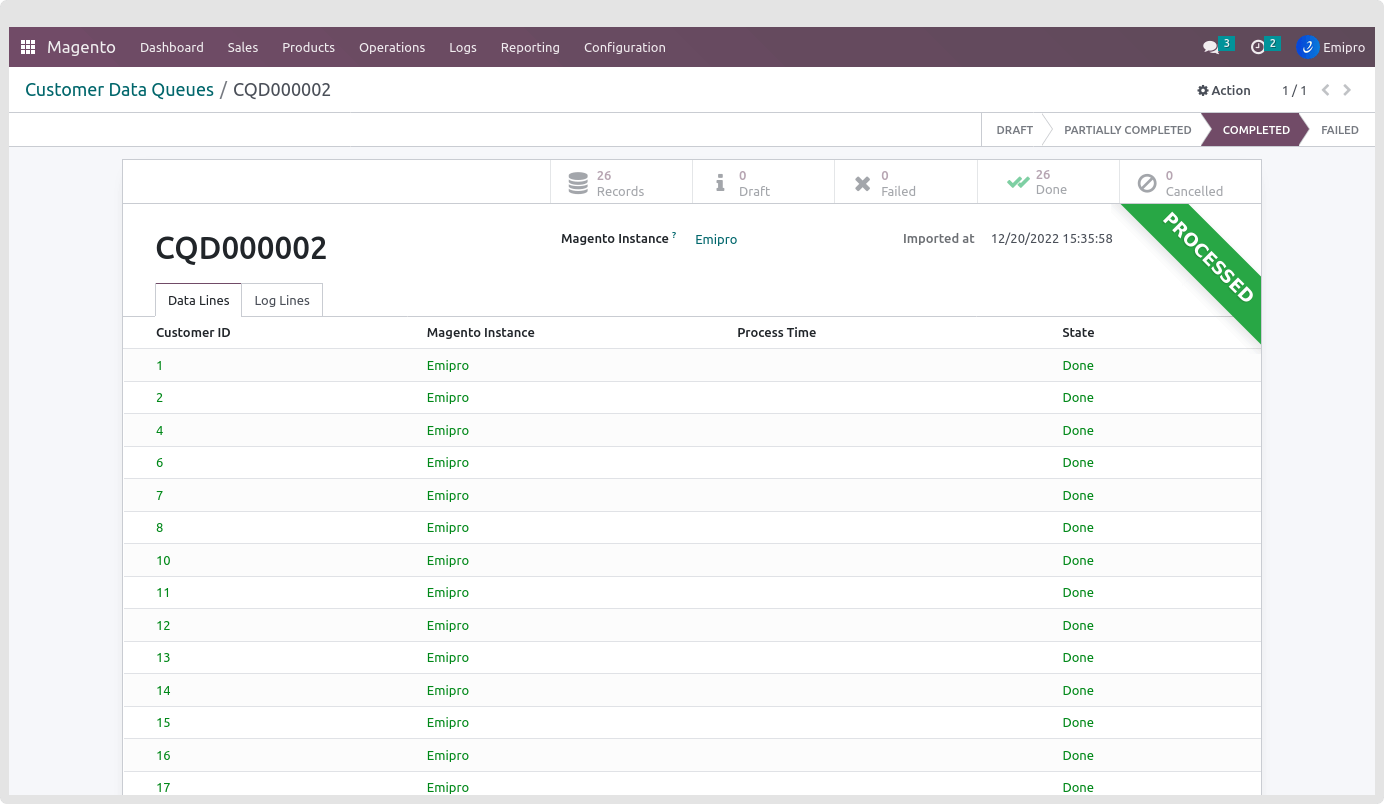The image size is (1384, 804).
Task: Open the data line for customer 10
Action: [x=163, y=560]
